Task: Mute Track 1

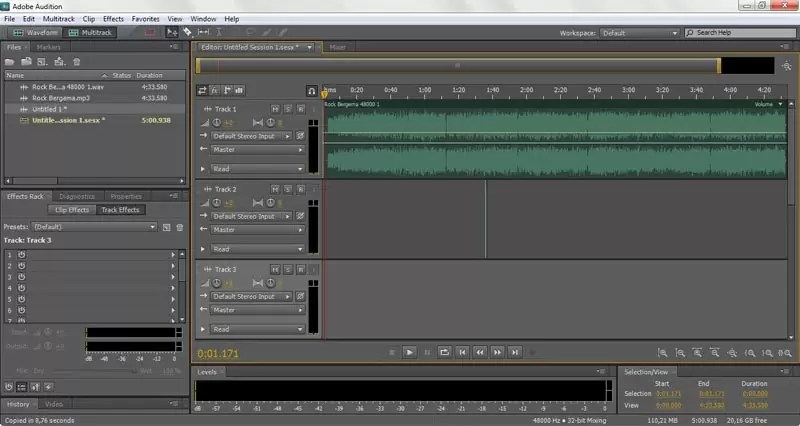Action: pyautogui.click(x=275, y=109)
